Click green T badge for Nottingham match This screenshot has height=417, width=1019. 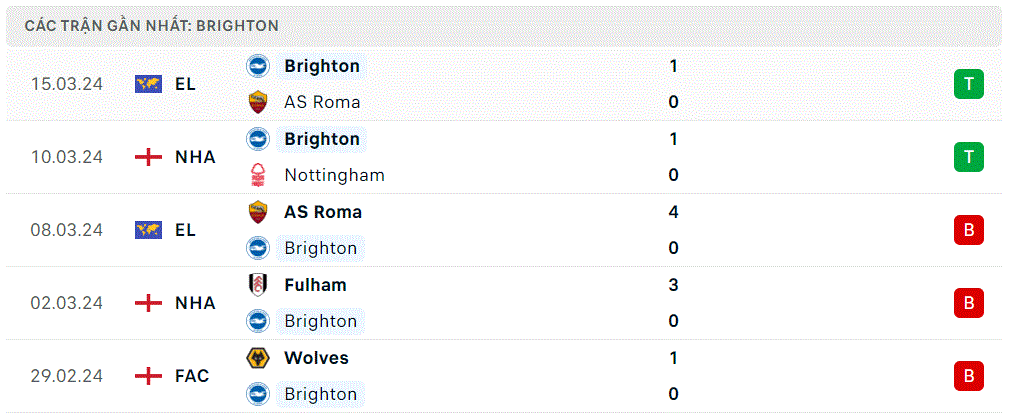point(968,157)
